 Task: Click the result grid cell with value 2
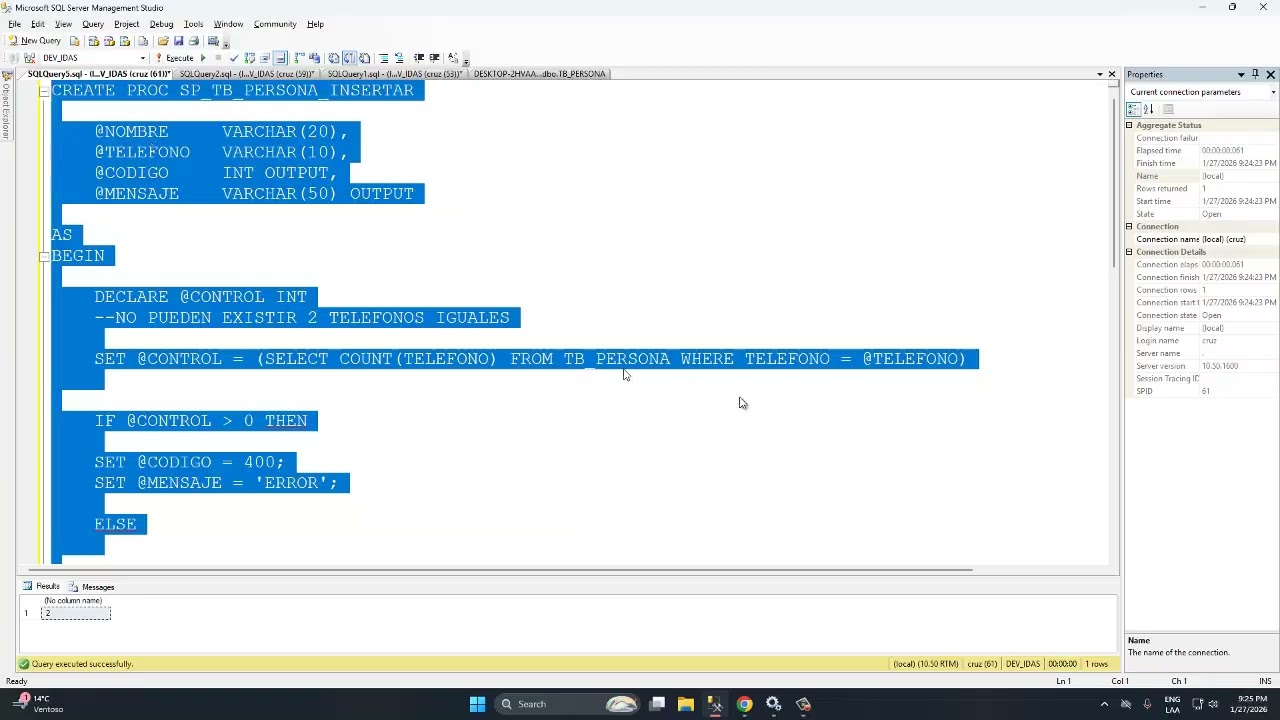coord(76,613)
